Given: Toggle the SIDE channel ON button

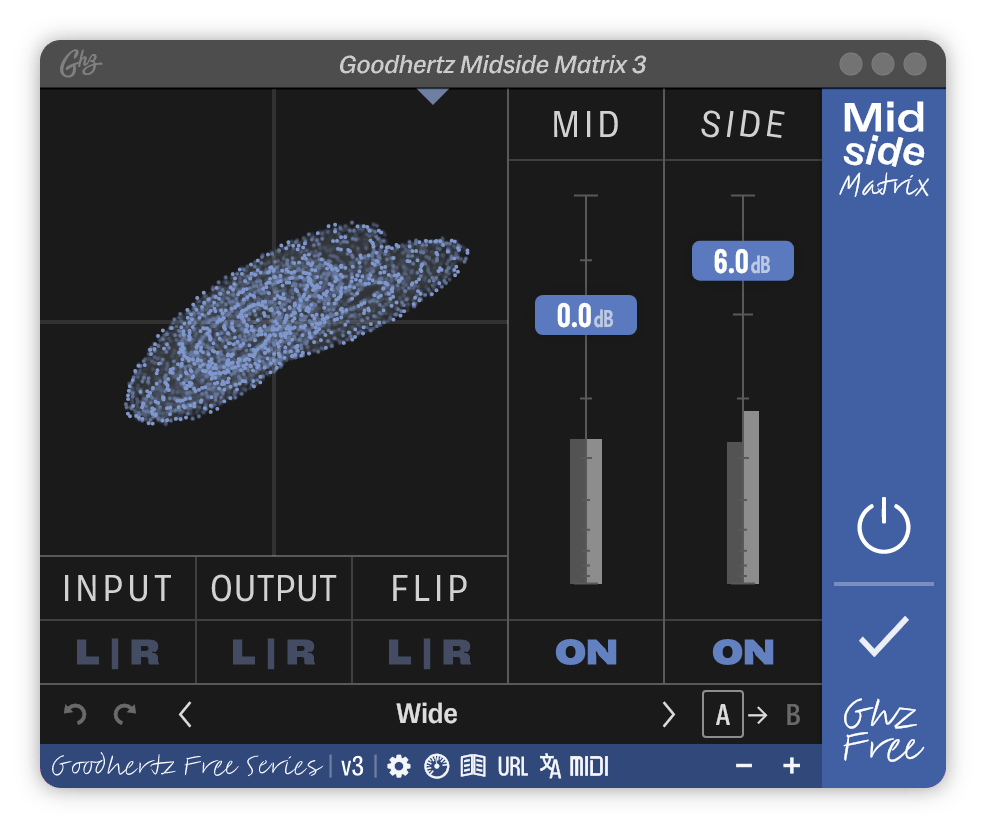Looking at the screenshot, I should [x=742, y=651].
